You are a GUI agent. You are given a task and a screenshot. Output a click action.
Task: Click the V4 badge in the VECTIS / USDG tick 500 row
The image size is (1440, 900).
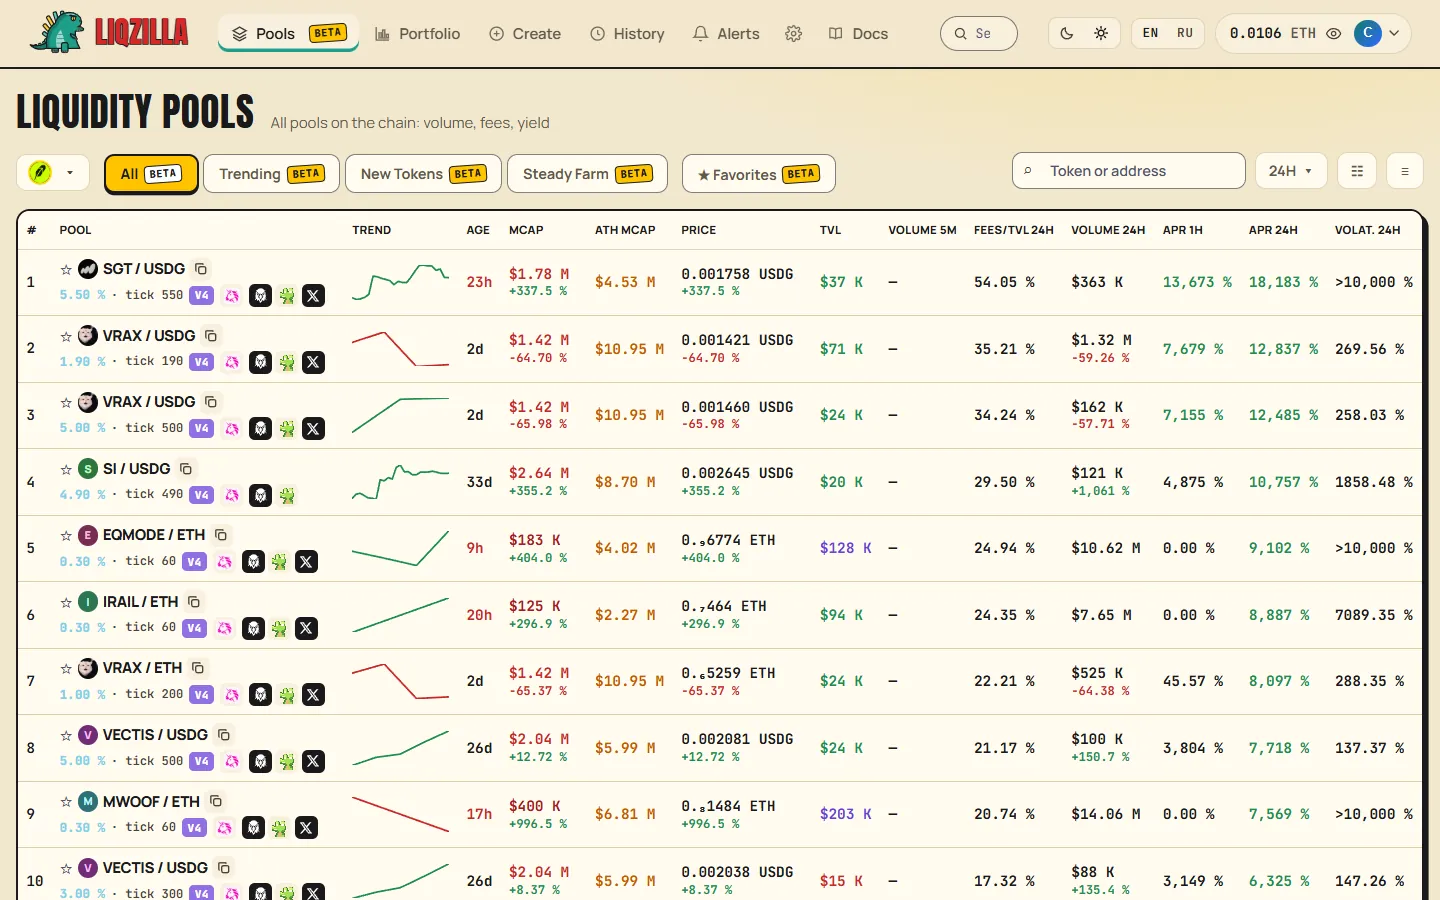(x=202, y=761)
